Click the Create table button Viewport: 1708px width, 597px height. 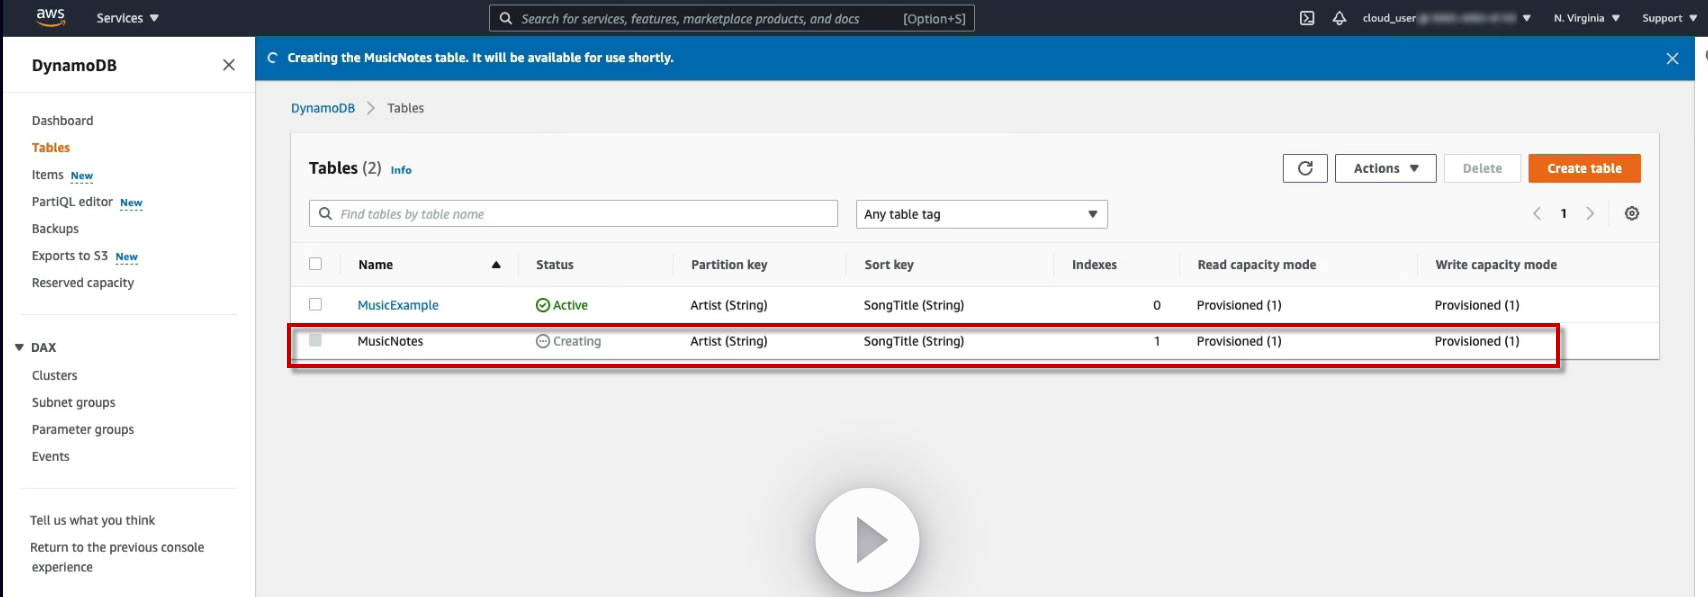(1584, 168)
